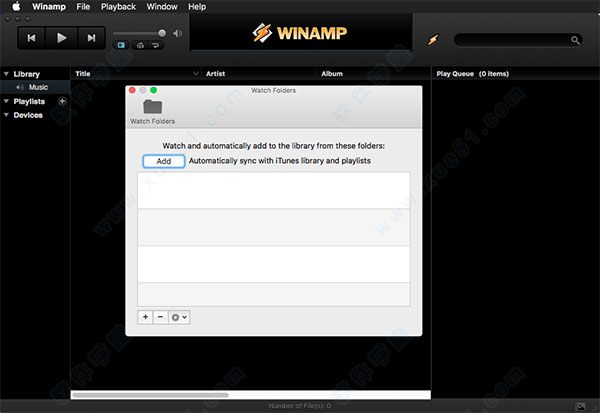Click the previous track button

[31, 38]
